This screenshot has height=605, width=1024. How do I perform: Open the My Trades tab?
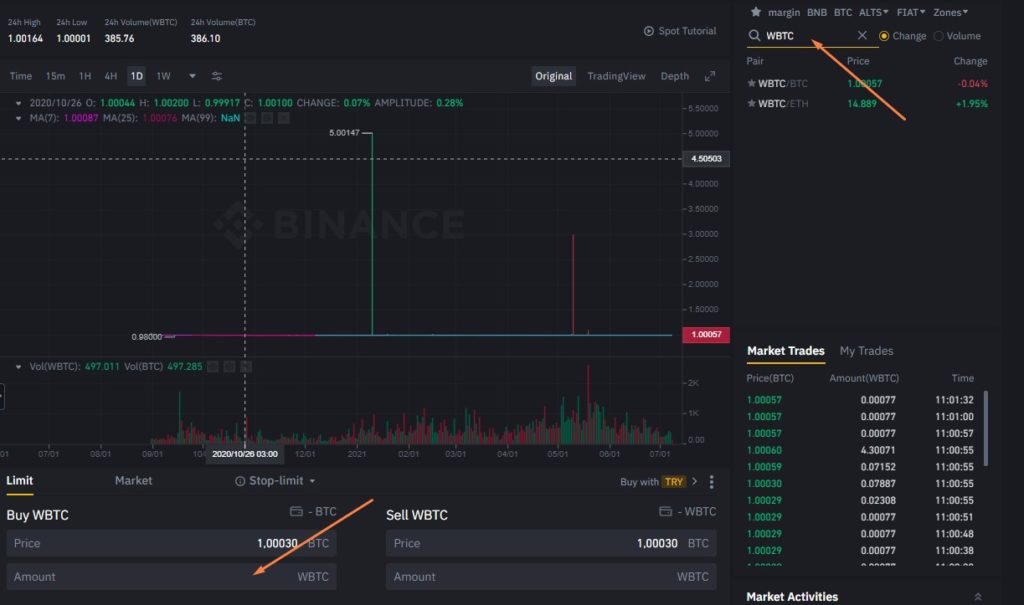866,351
